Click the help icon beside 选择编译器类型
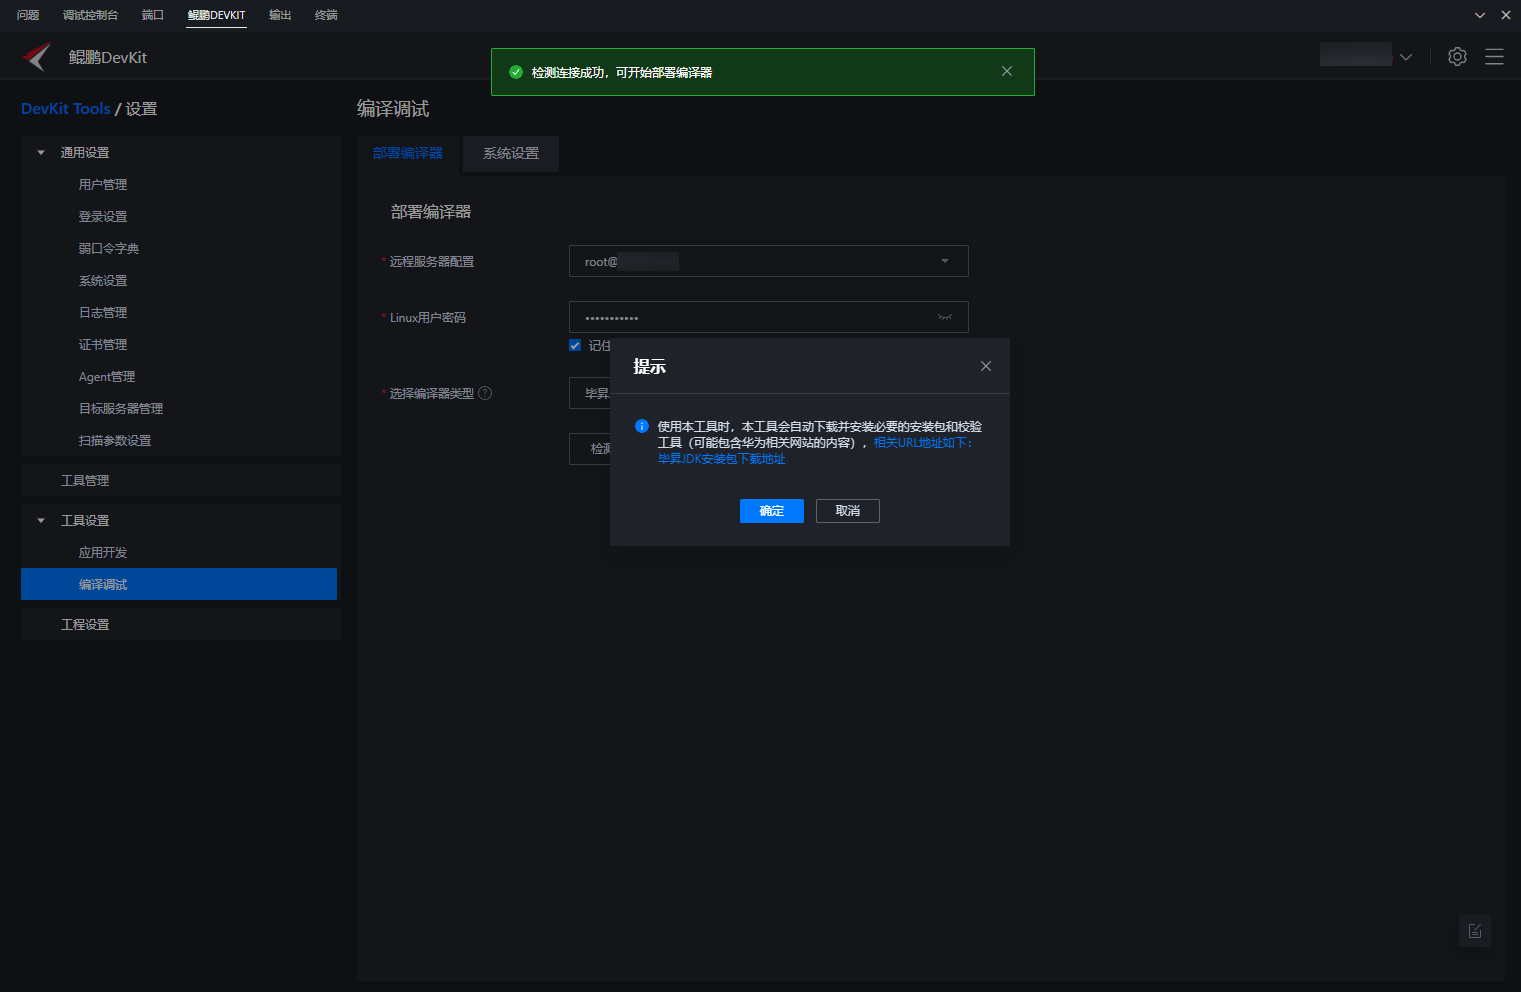The image size is (1521, 992). (485, 393)
